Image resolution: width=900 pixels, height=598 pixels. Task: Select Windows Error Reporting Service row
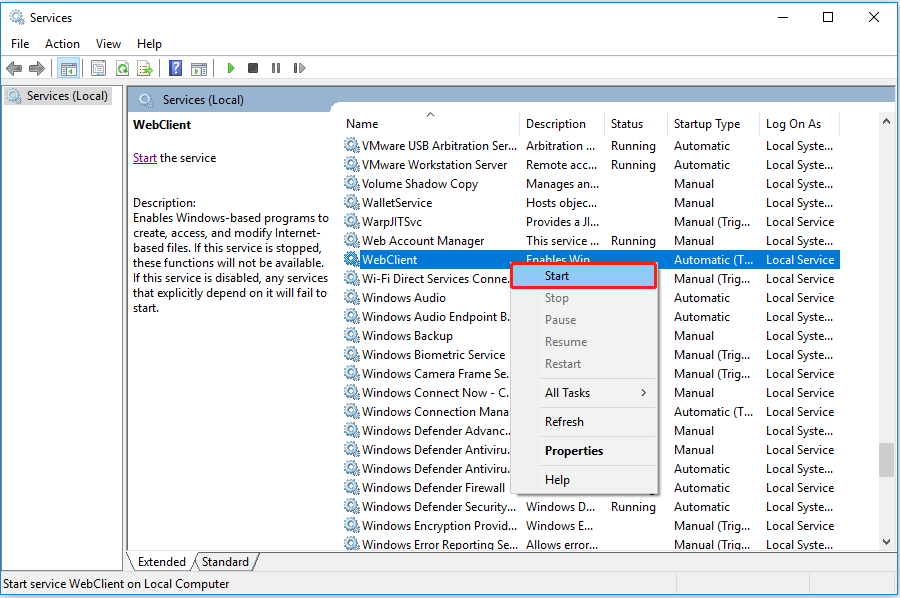[x=591, y=544]
